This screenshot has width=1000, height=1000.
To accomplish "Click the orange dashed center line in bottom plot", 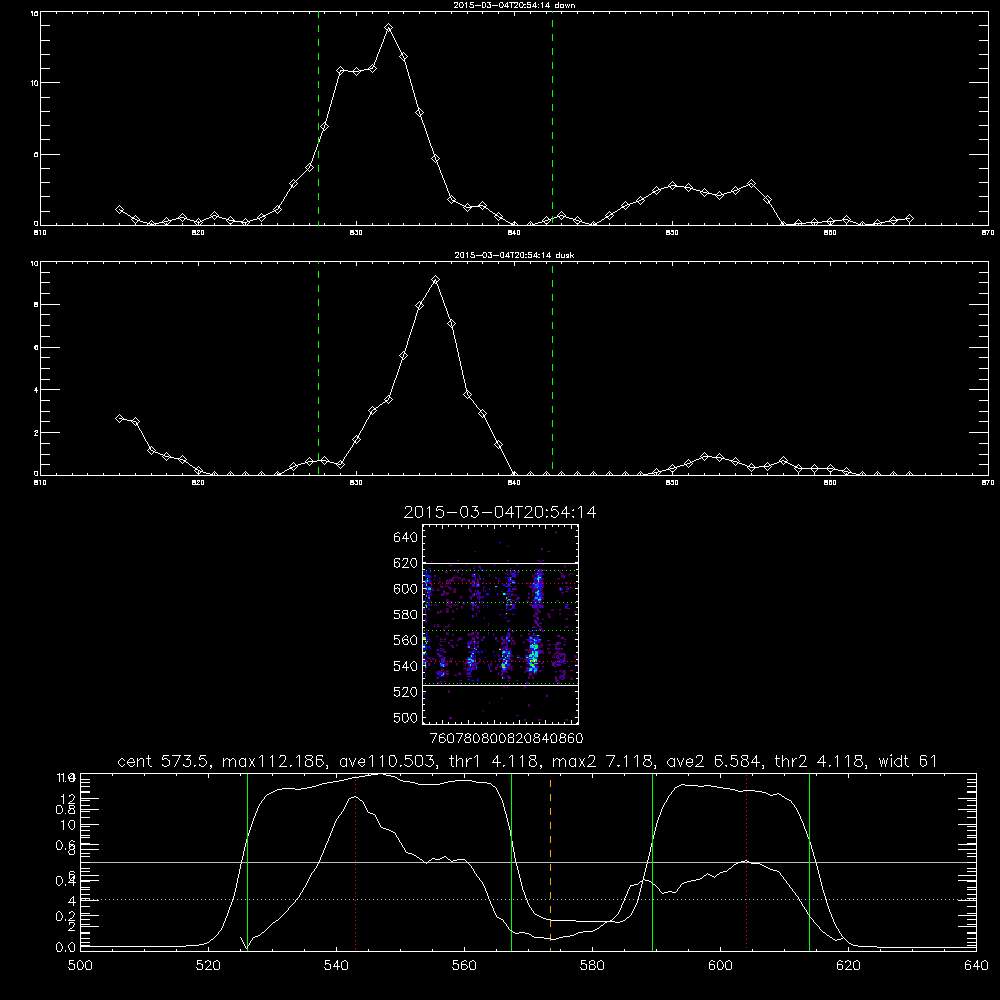I will click(550, 861).
